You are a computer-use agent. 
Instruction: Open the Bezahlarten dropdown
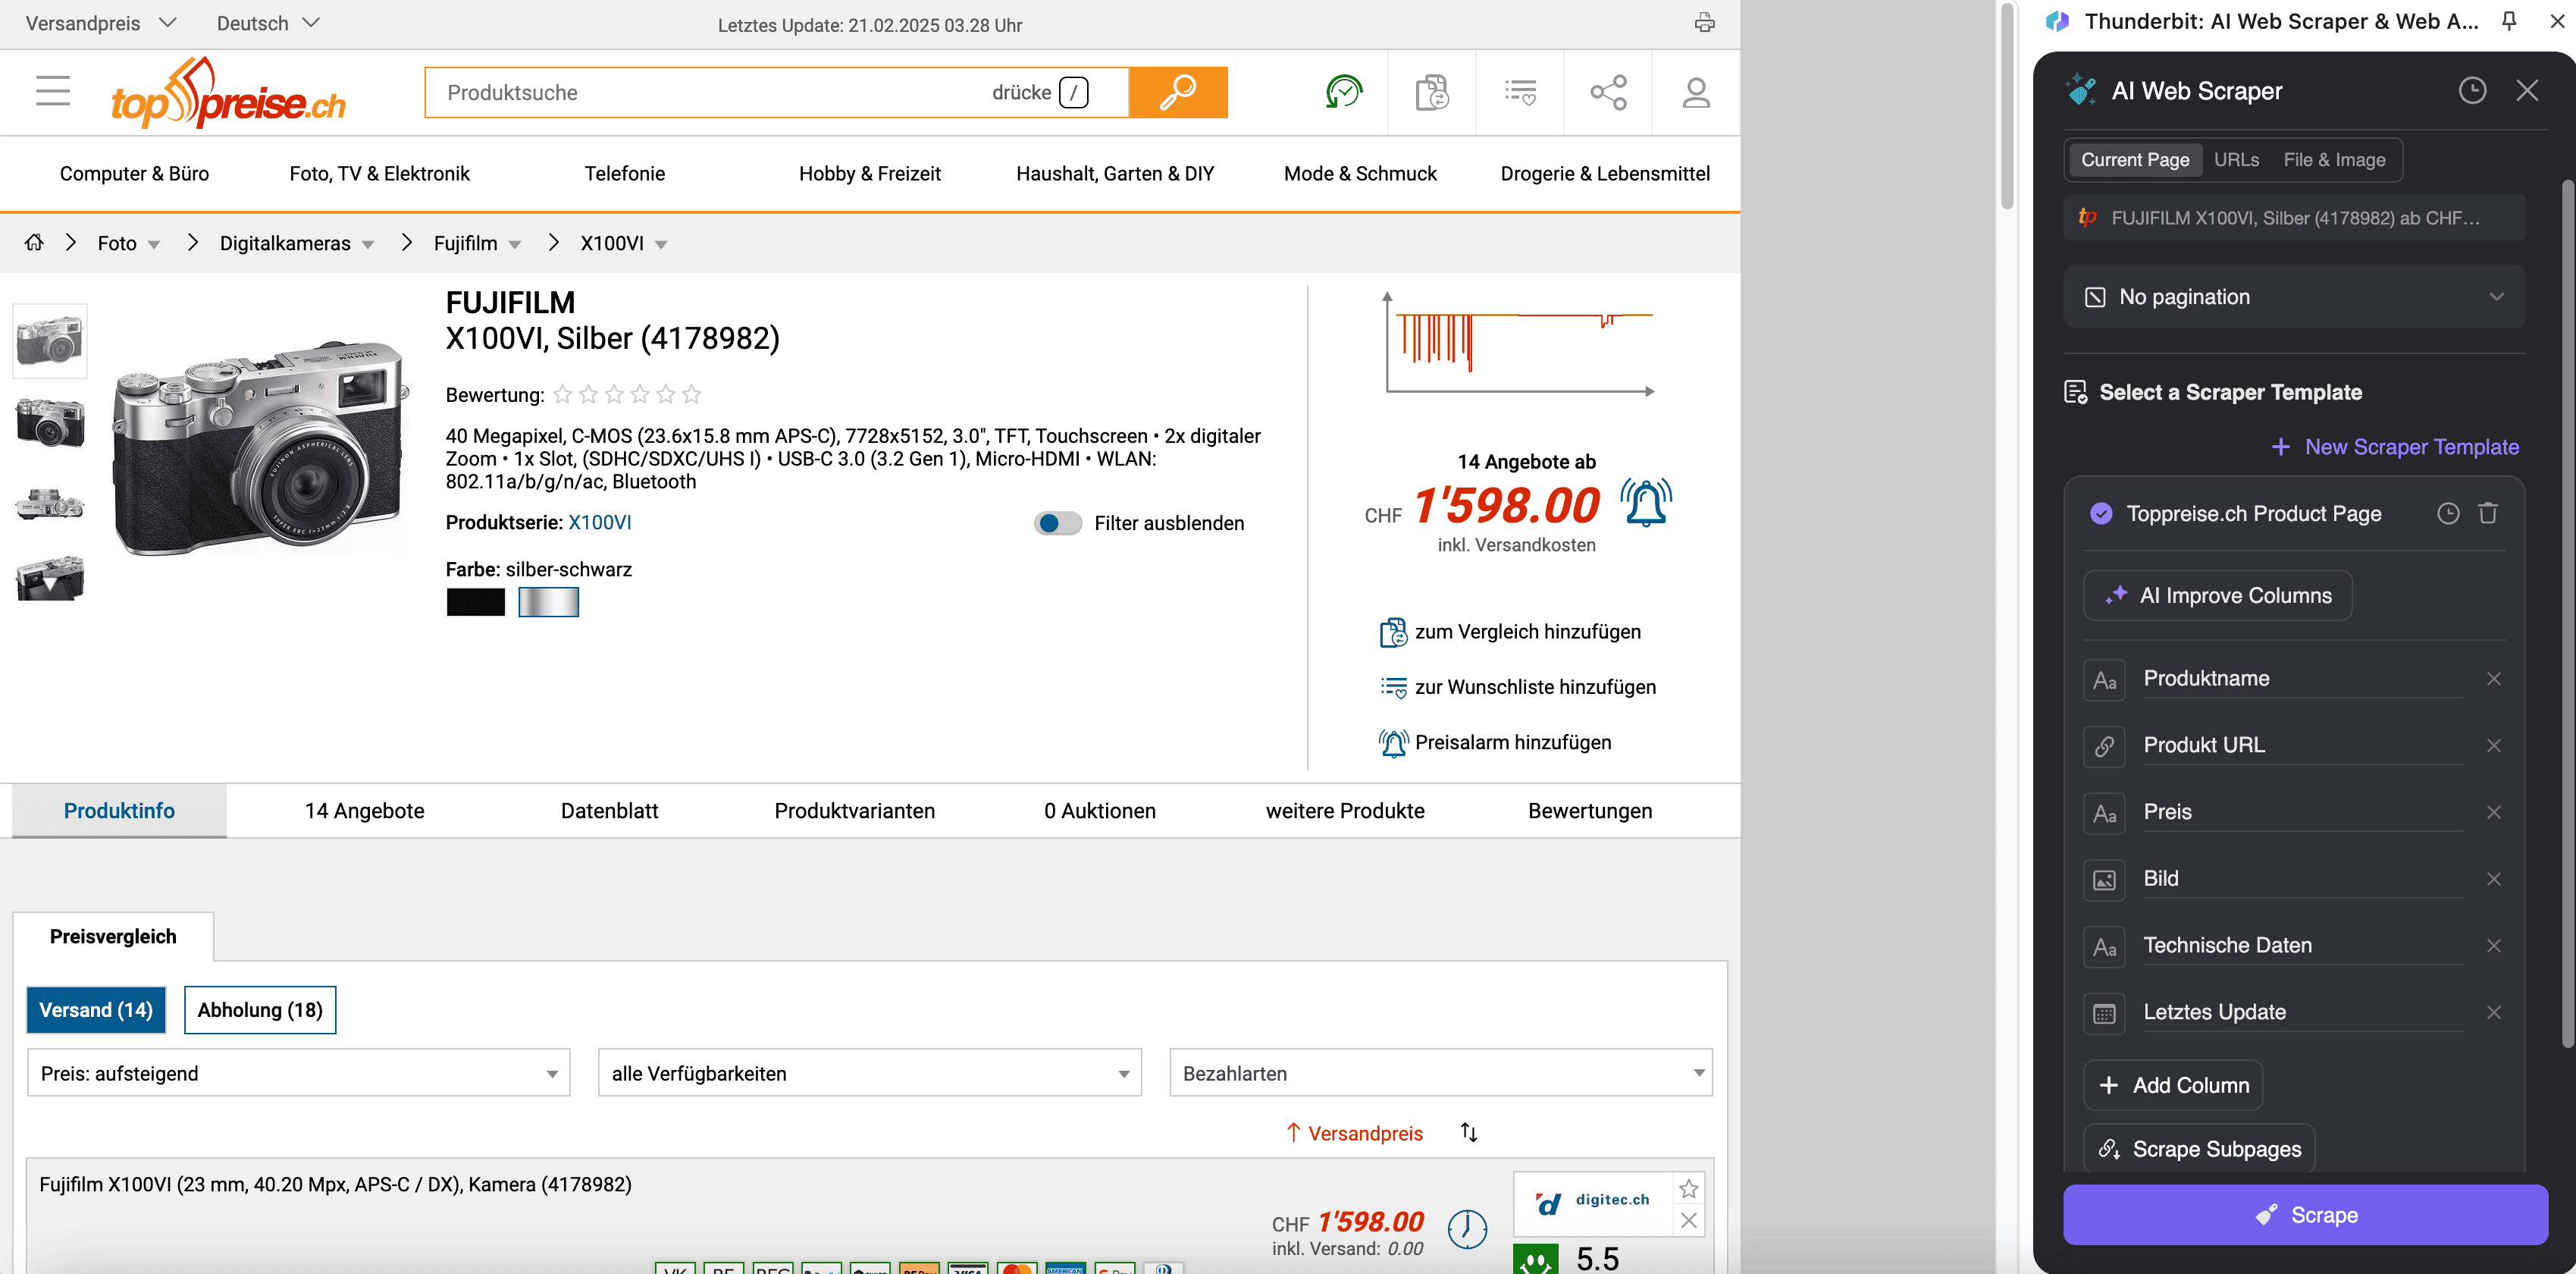[1440, 1073]
